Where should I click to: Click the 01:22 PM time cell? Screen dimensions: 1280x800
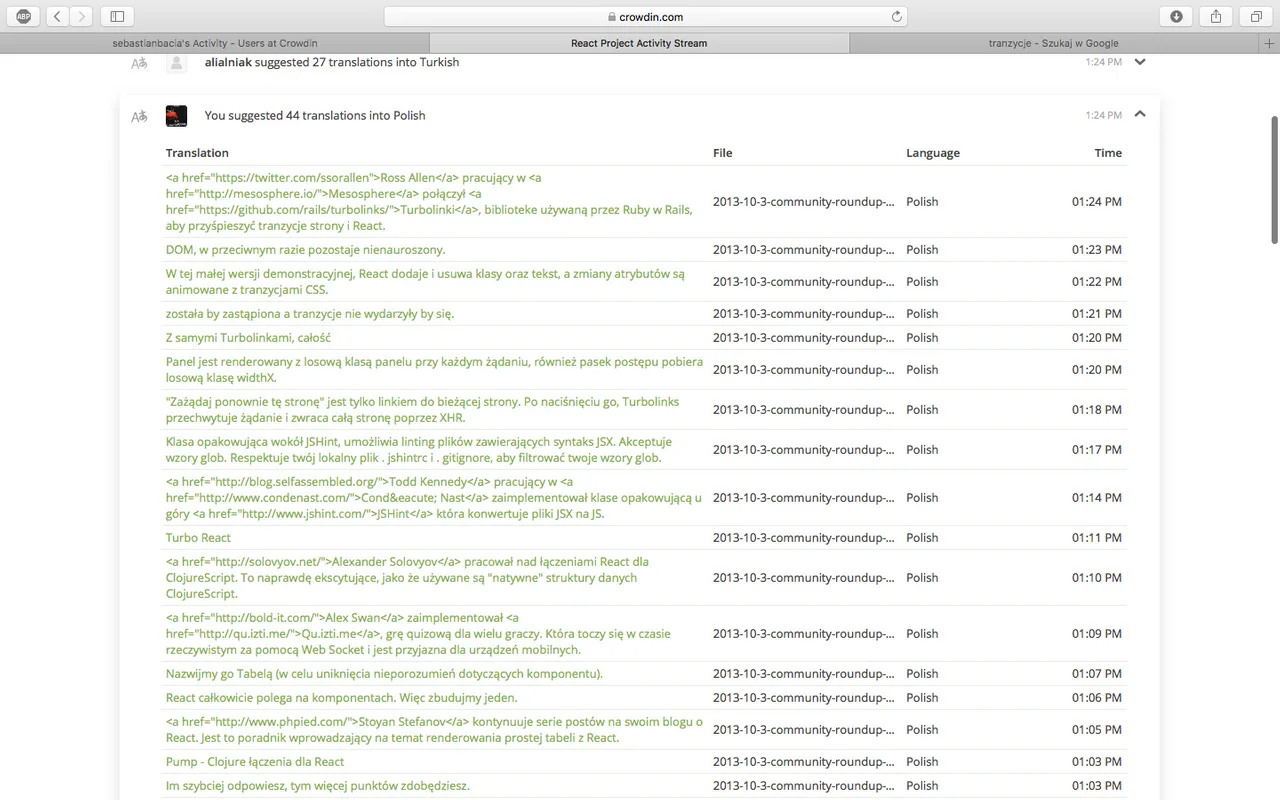(1097, 282)
